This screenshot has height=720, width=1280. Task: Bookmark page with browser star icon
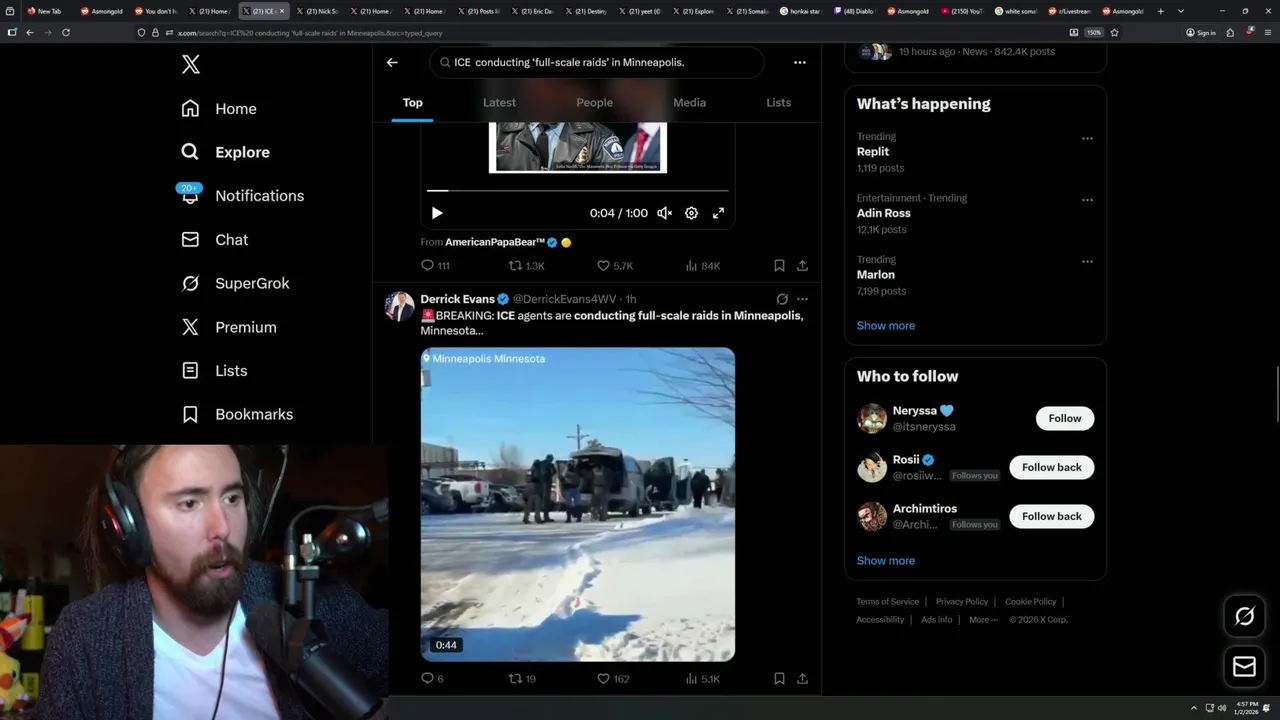pos(1114,32)
